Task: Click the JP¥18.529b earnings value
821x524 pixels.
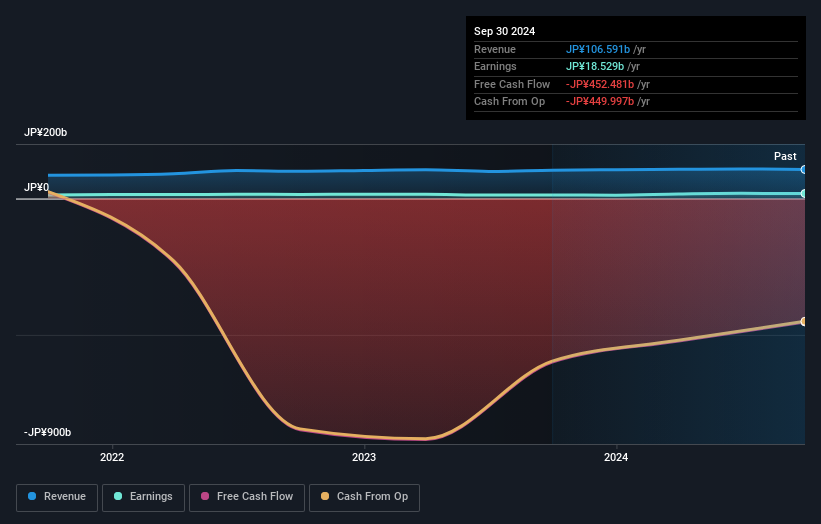Action: (595, 66)
